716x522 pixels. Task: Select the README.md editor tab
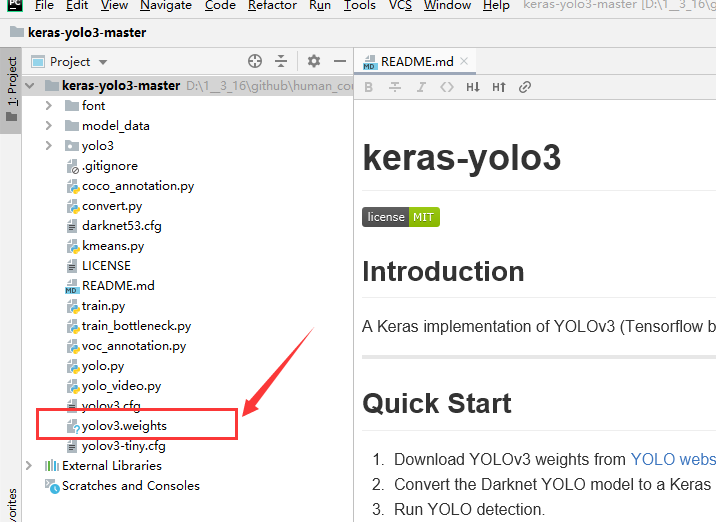point(415,61)
